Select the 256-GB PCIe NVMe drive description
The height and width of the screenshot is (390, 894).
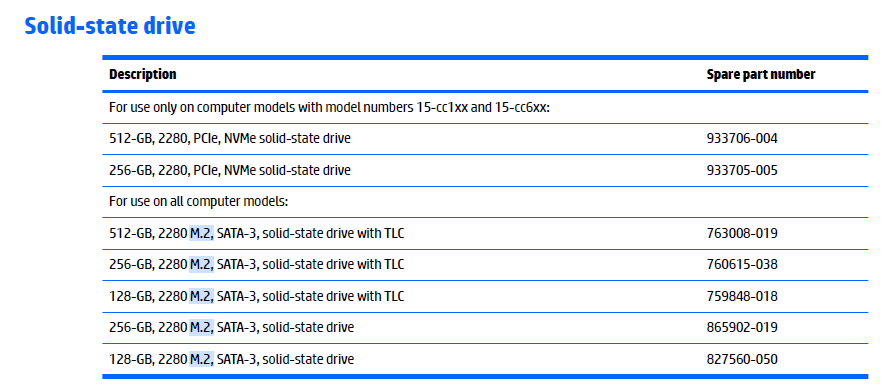coord(230,170)
